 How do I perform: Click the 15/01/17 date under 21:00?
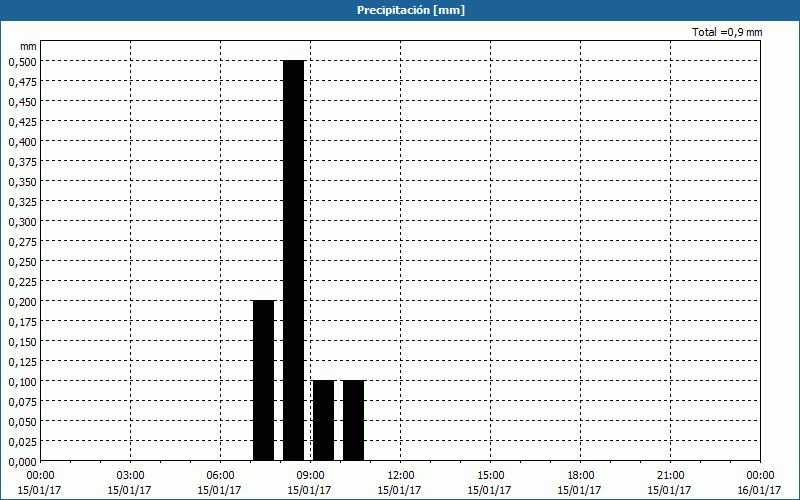(670, 490)
